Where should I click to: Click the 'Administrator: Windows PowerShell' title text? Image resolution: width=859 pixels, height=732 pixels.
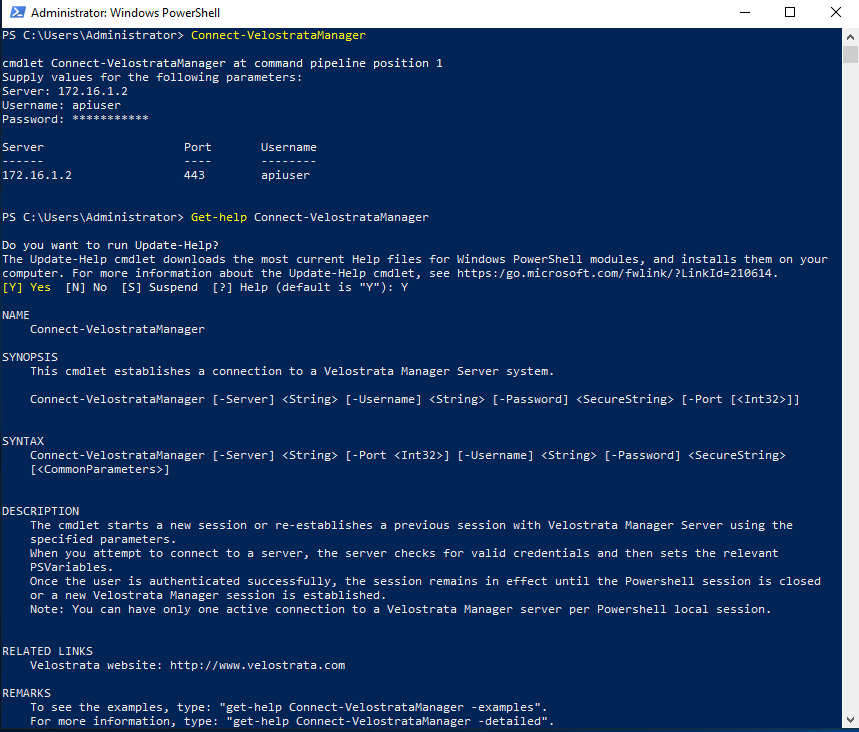(125, 13)
